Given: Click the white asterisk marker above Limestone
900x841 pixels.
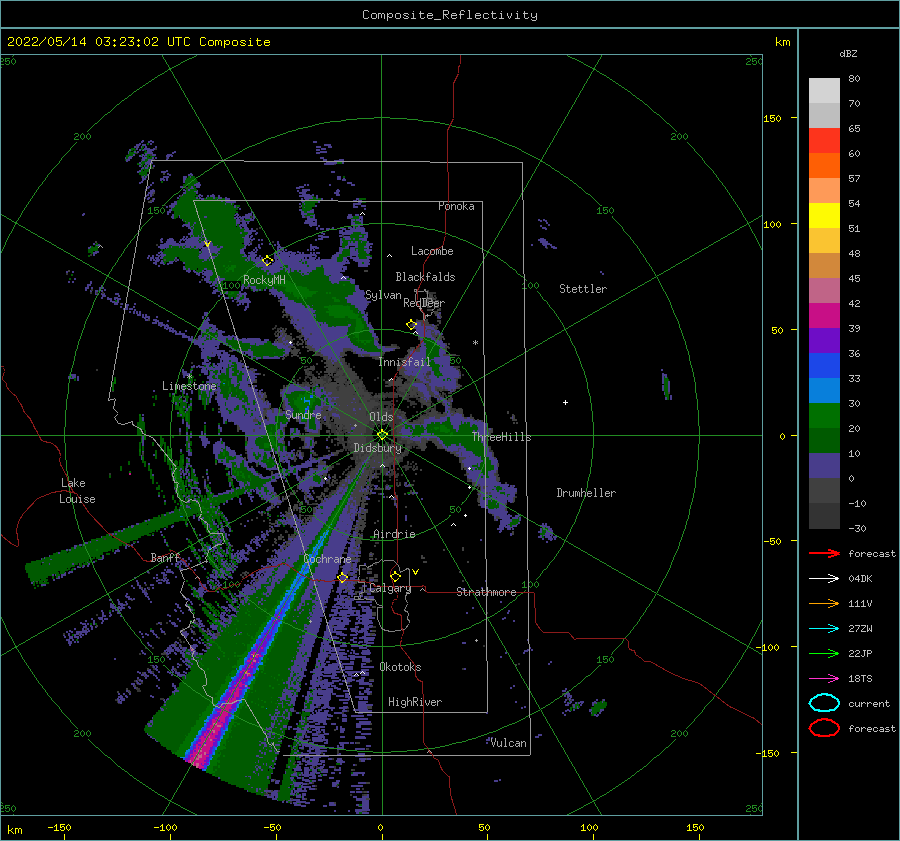Looking at the screenshot, I should 189,377.
